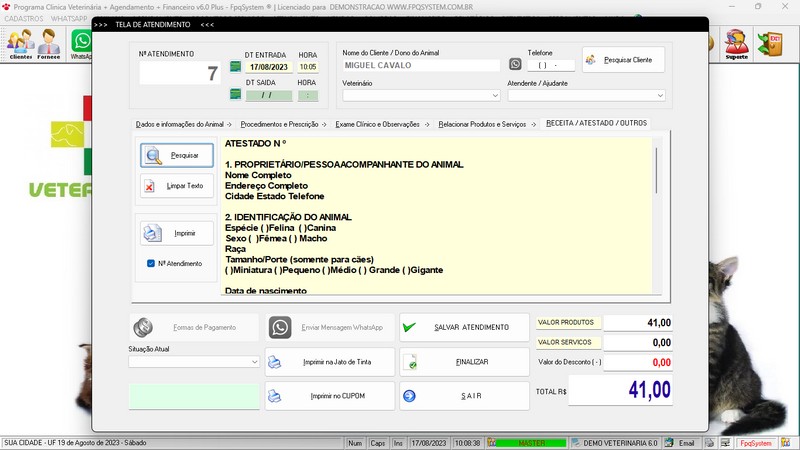Toggle the Nº Atendimento checkbox

[x=150, y=264]
